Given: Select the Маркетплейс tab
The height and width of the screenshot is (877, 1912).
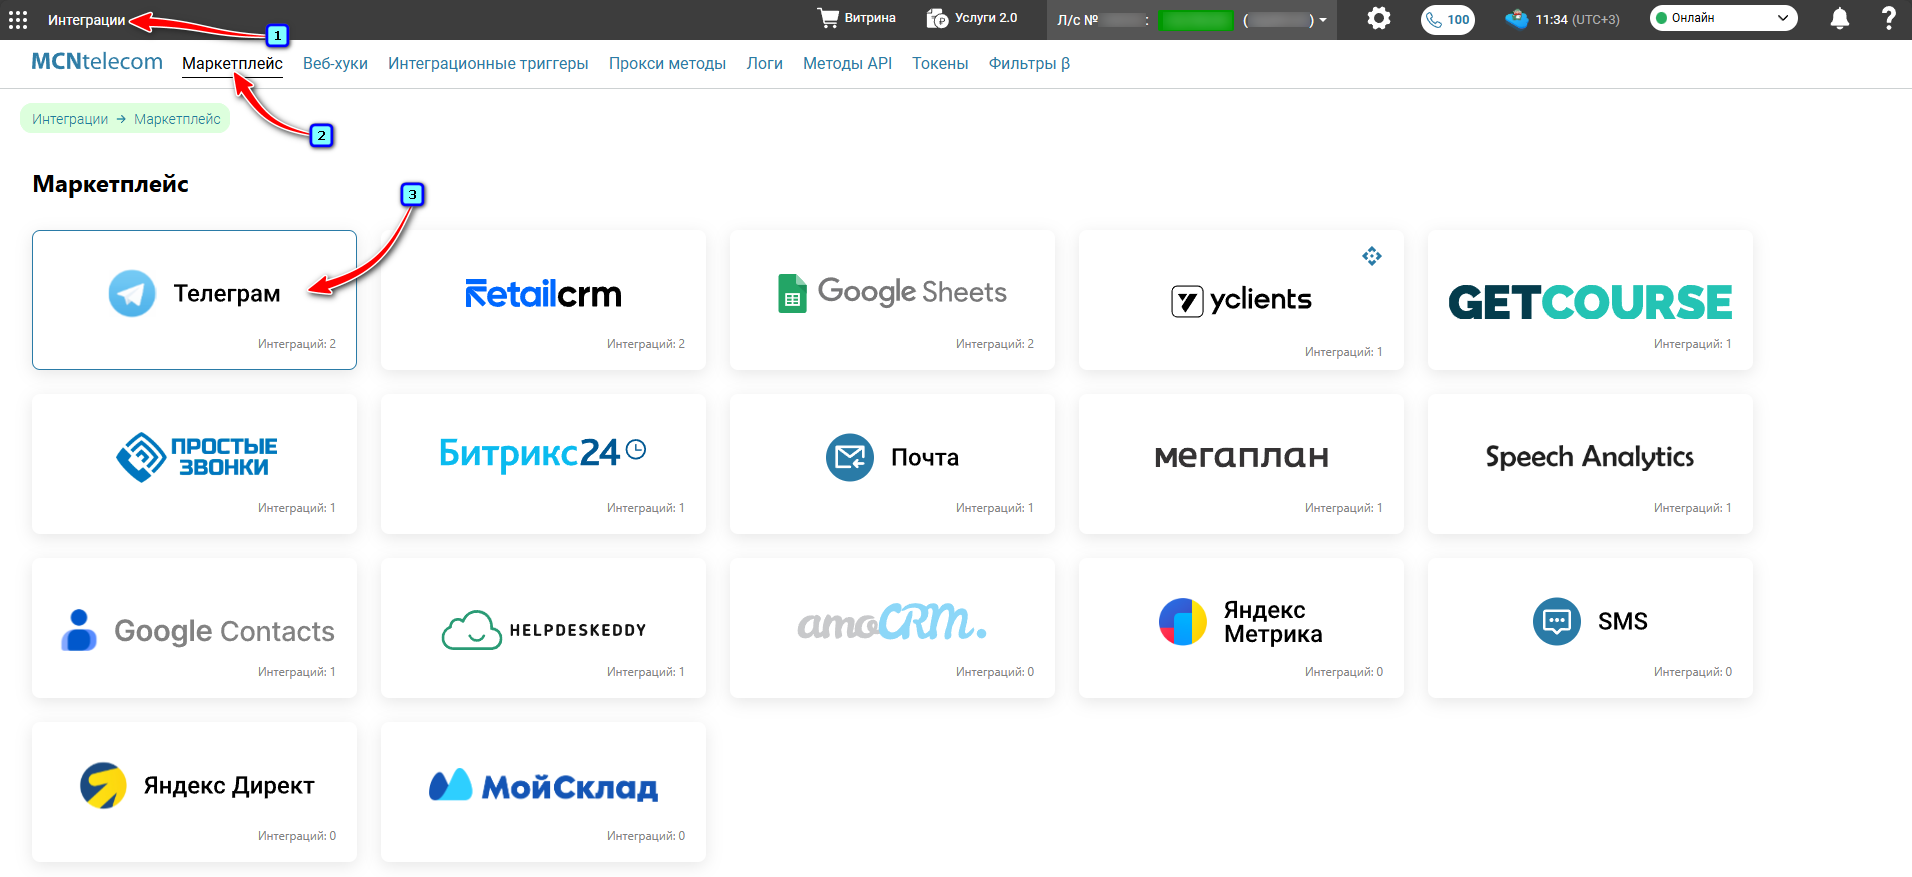Looking at the screenshot, I should click(x=232, y=63).
